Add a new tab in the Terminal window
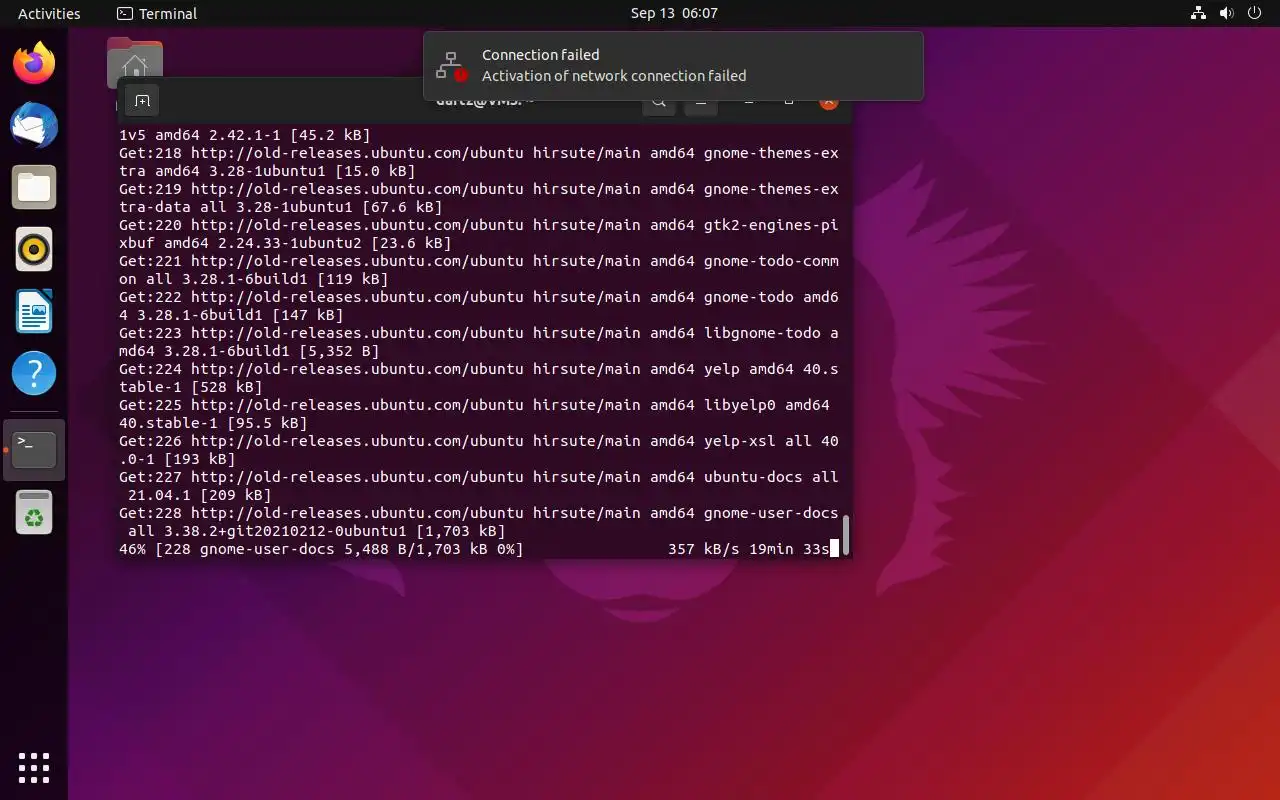 [142, 101]
